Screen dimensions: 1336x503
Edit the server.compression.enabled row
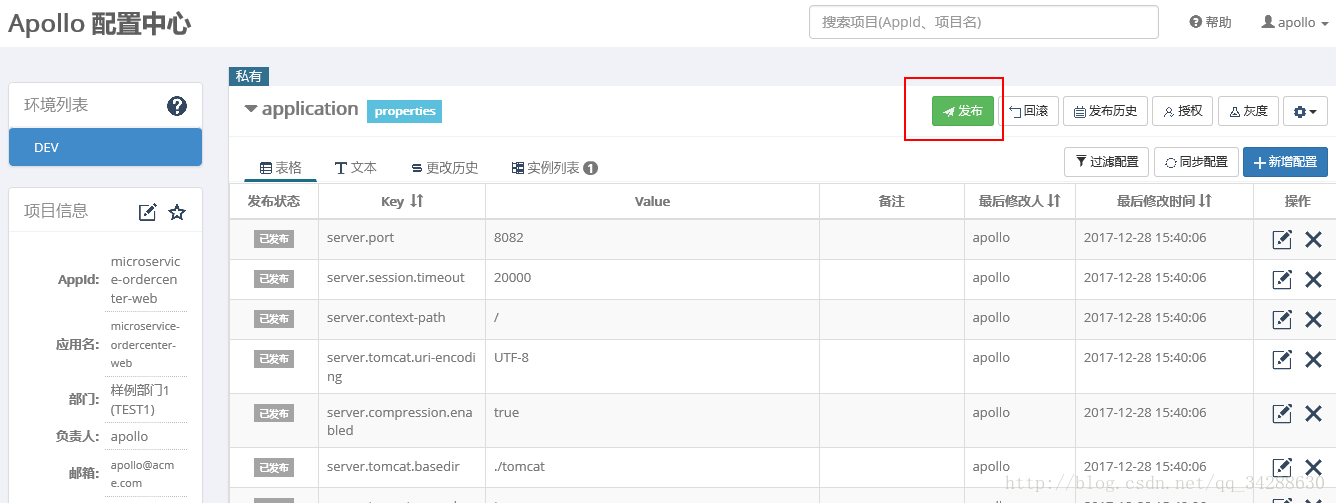pyautogui.click(x=1282, y=413)
